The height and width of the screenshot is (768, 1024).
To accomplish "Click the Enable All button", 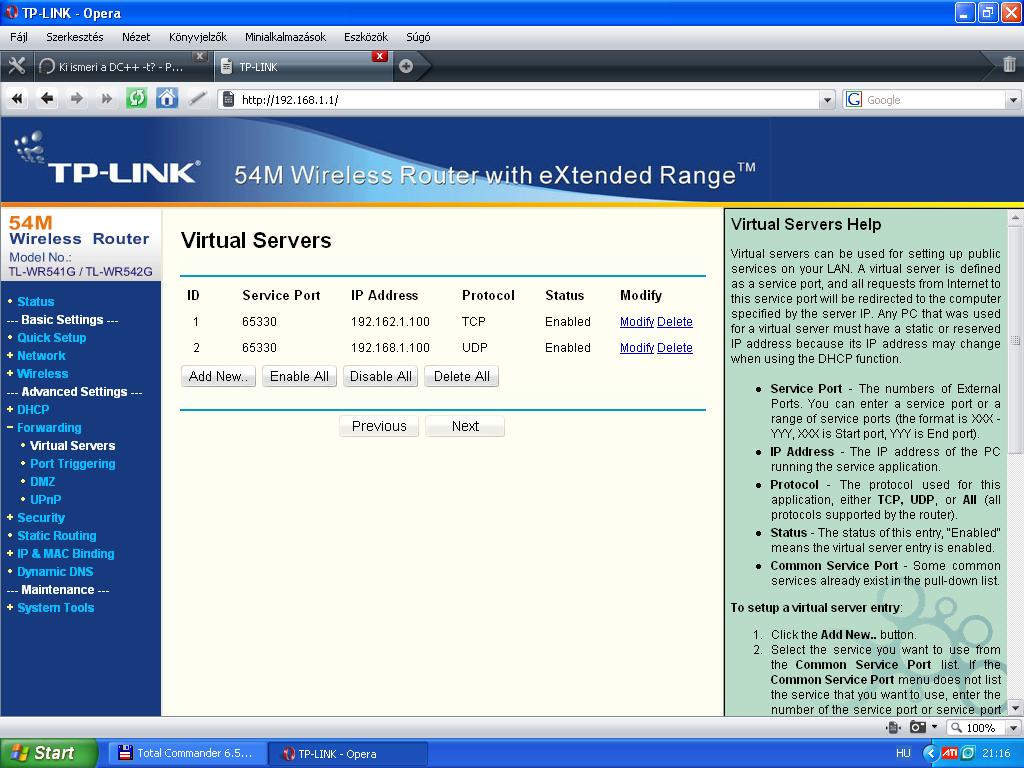I will click(x=299, y=377).
